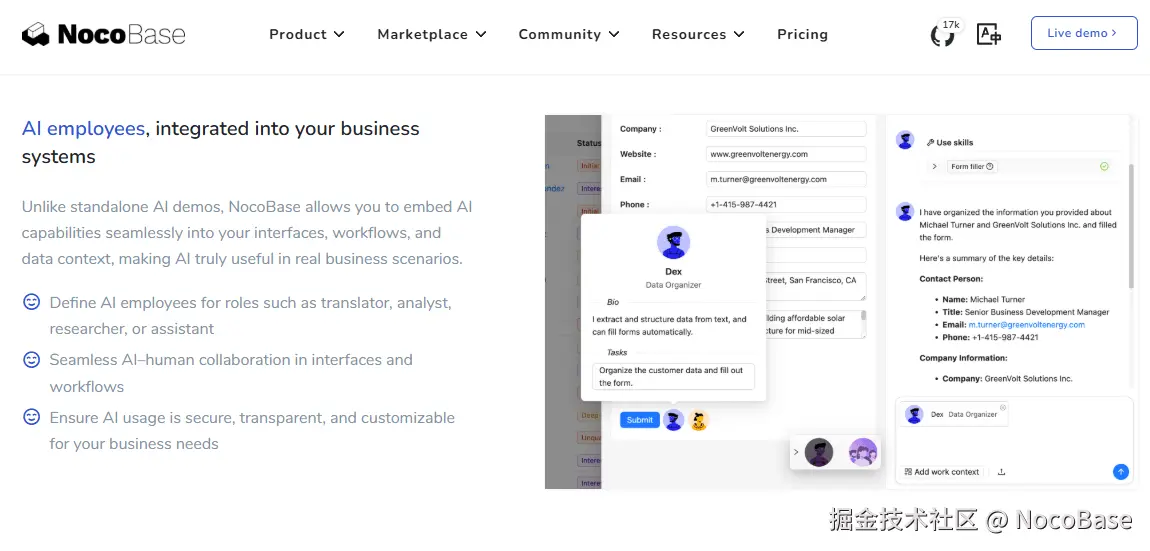Select the Dex avatar next to Submit
Image resolution: width=1150 pixels, height=551 pixels.
click(674, 421)
